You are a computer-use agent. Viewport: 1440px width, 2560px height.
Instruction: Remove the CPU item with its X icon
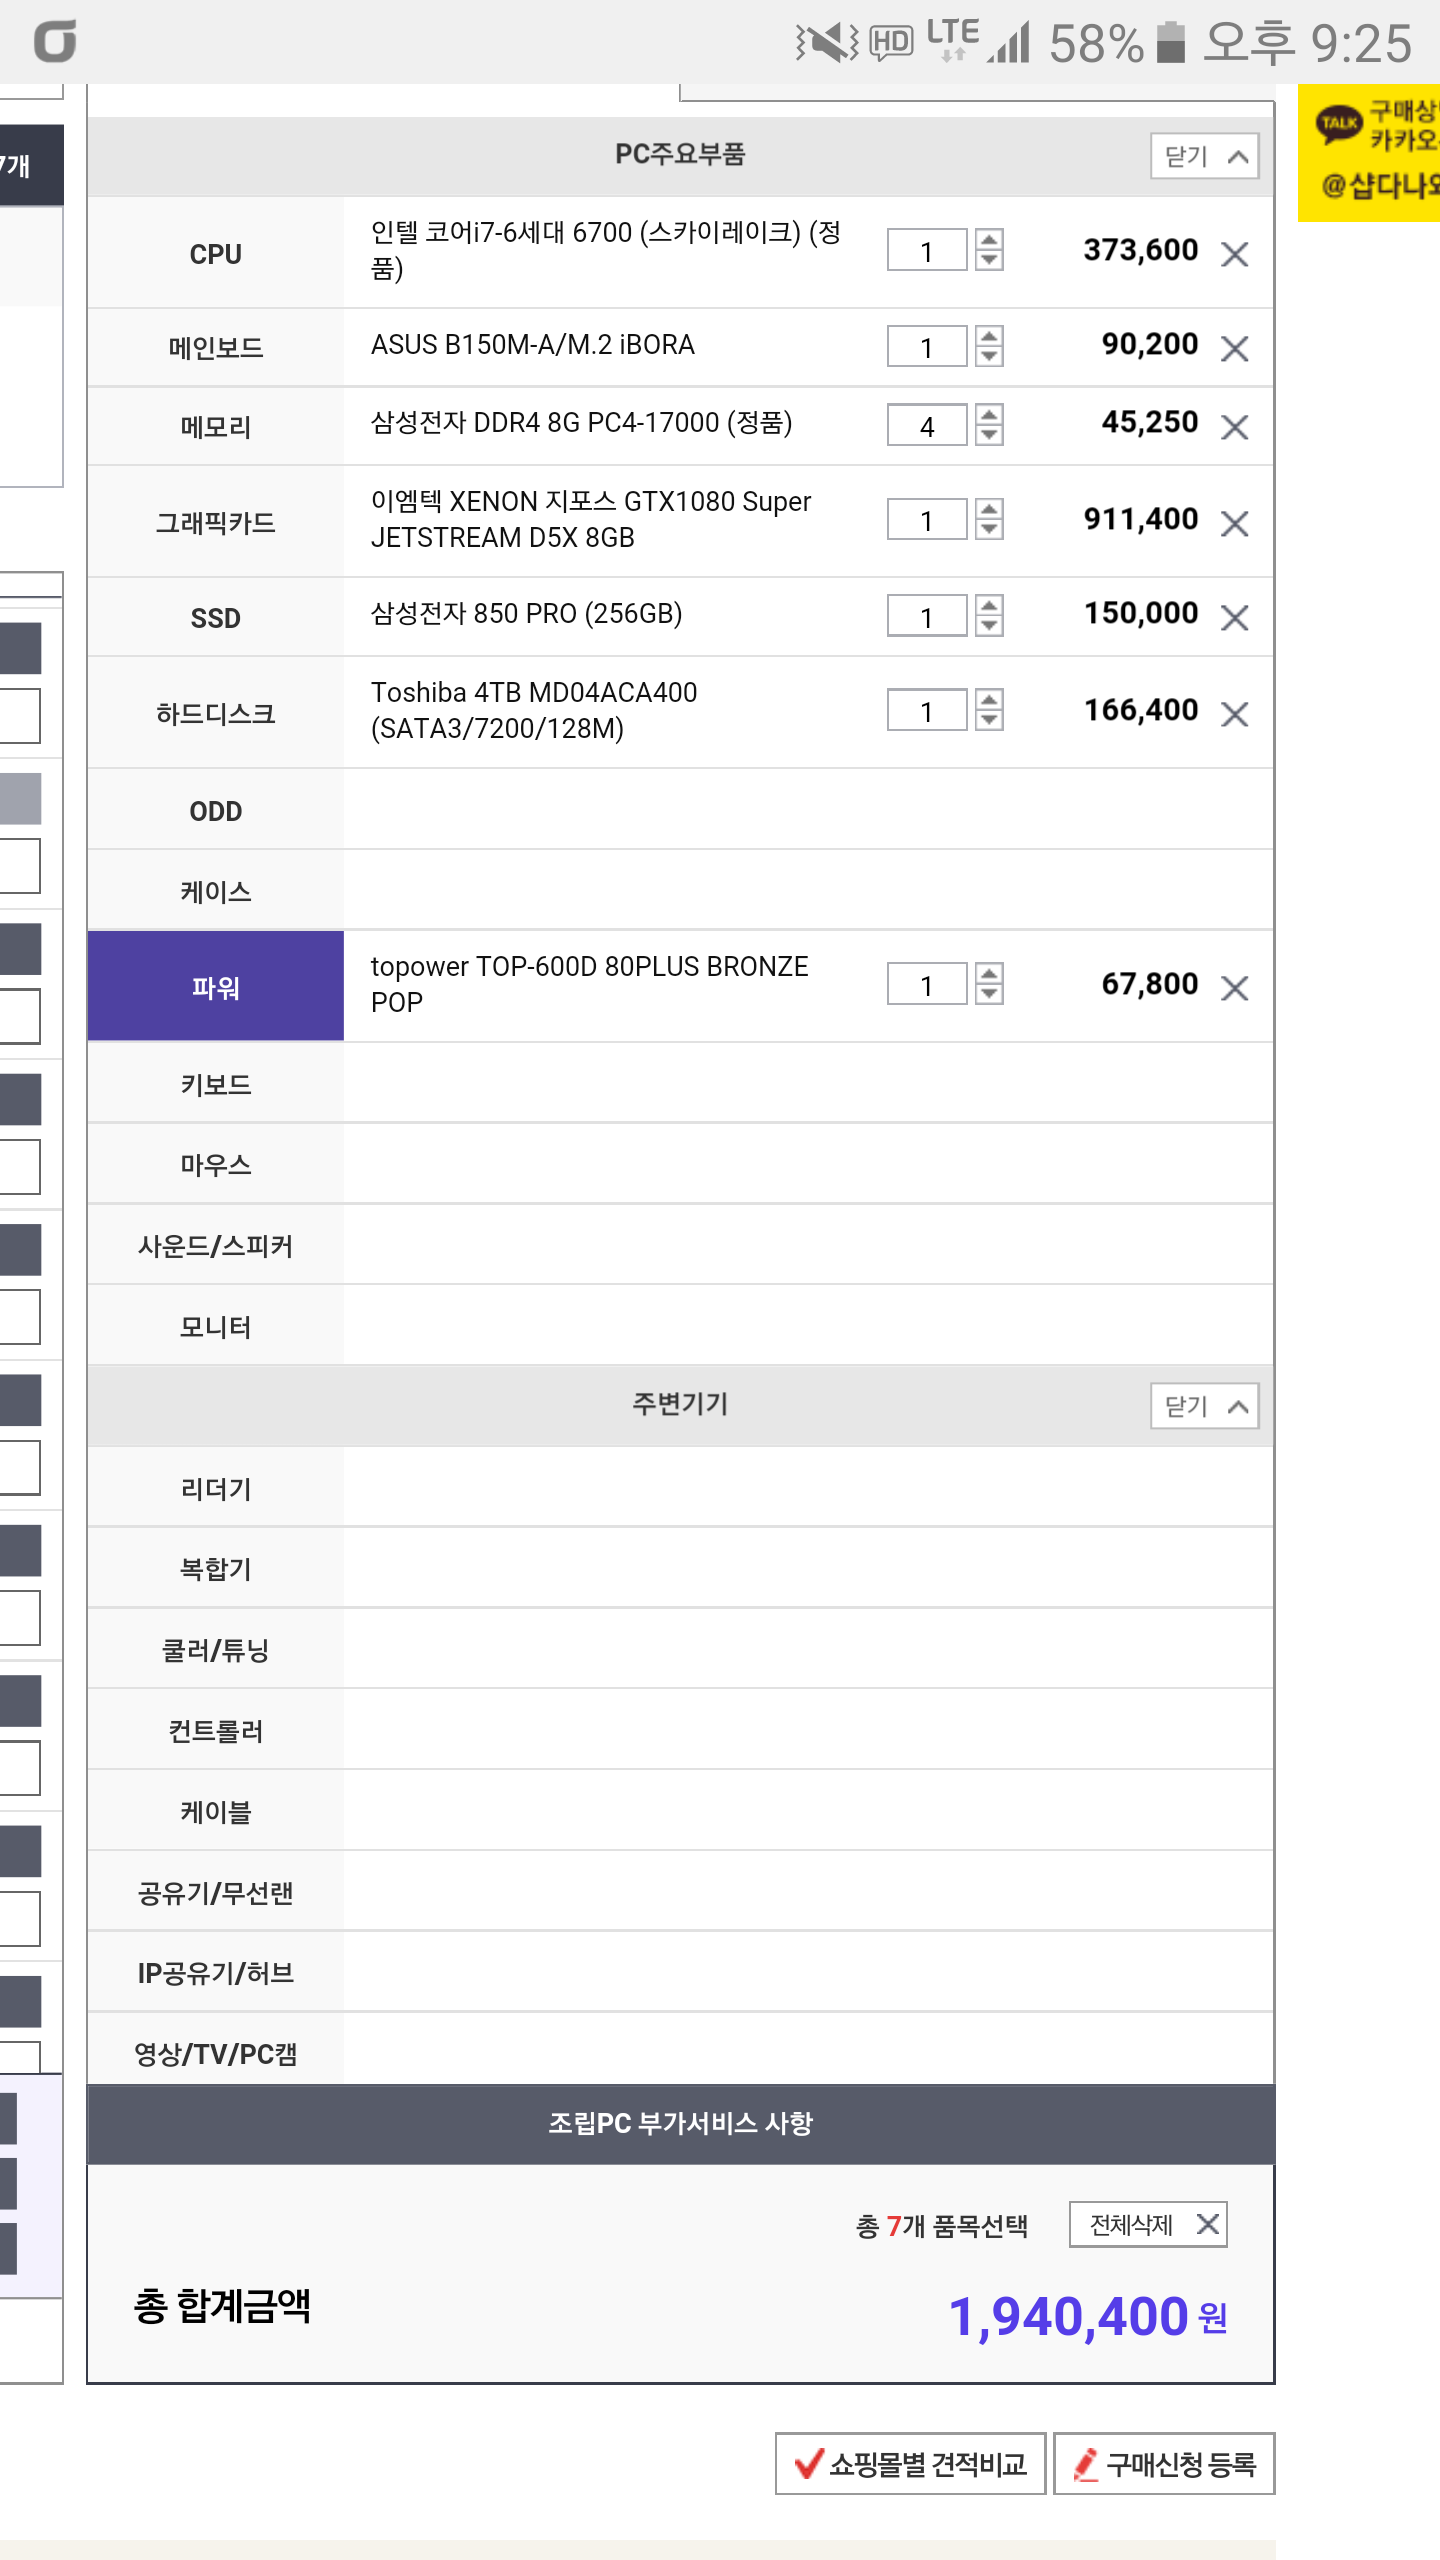pyautogui.click(x=1235, y=254)
